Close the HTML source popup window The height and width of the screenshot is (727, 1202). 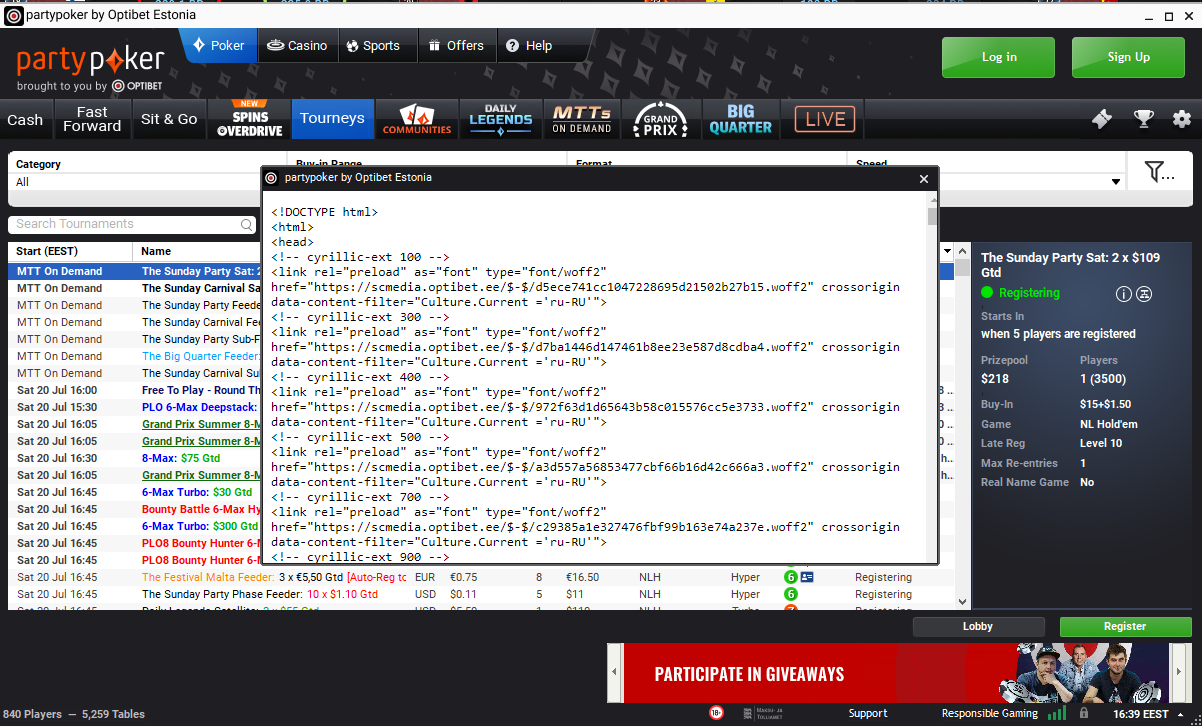924,179
